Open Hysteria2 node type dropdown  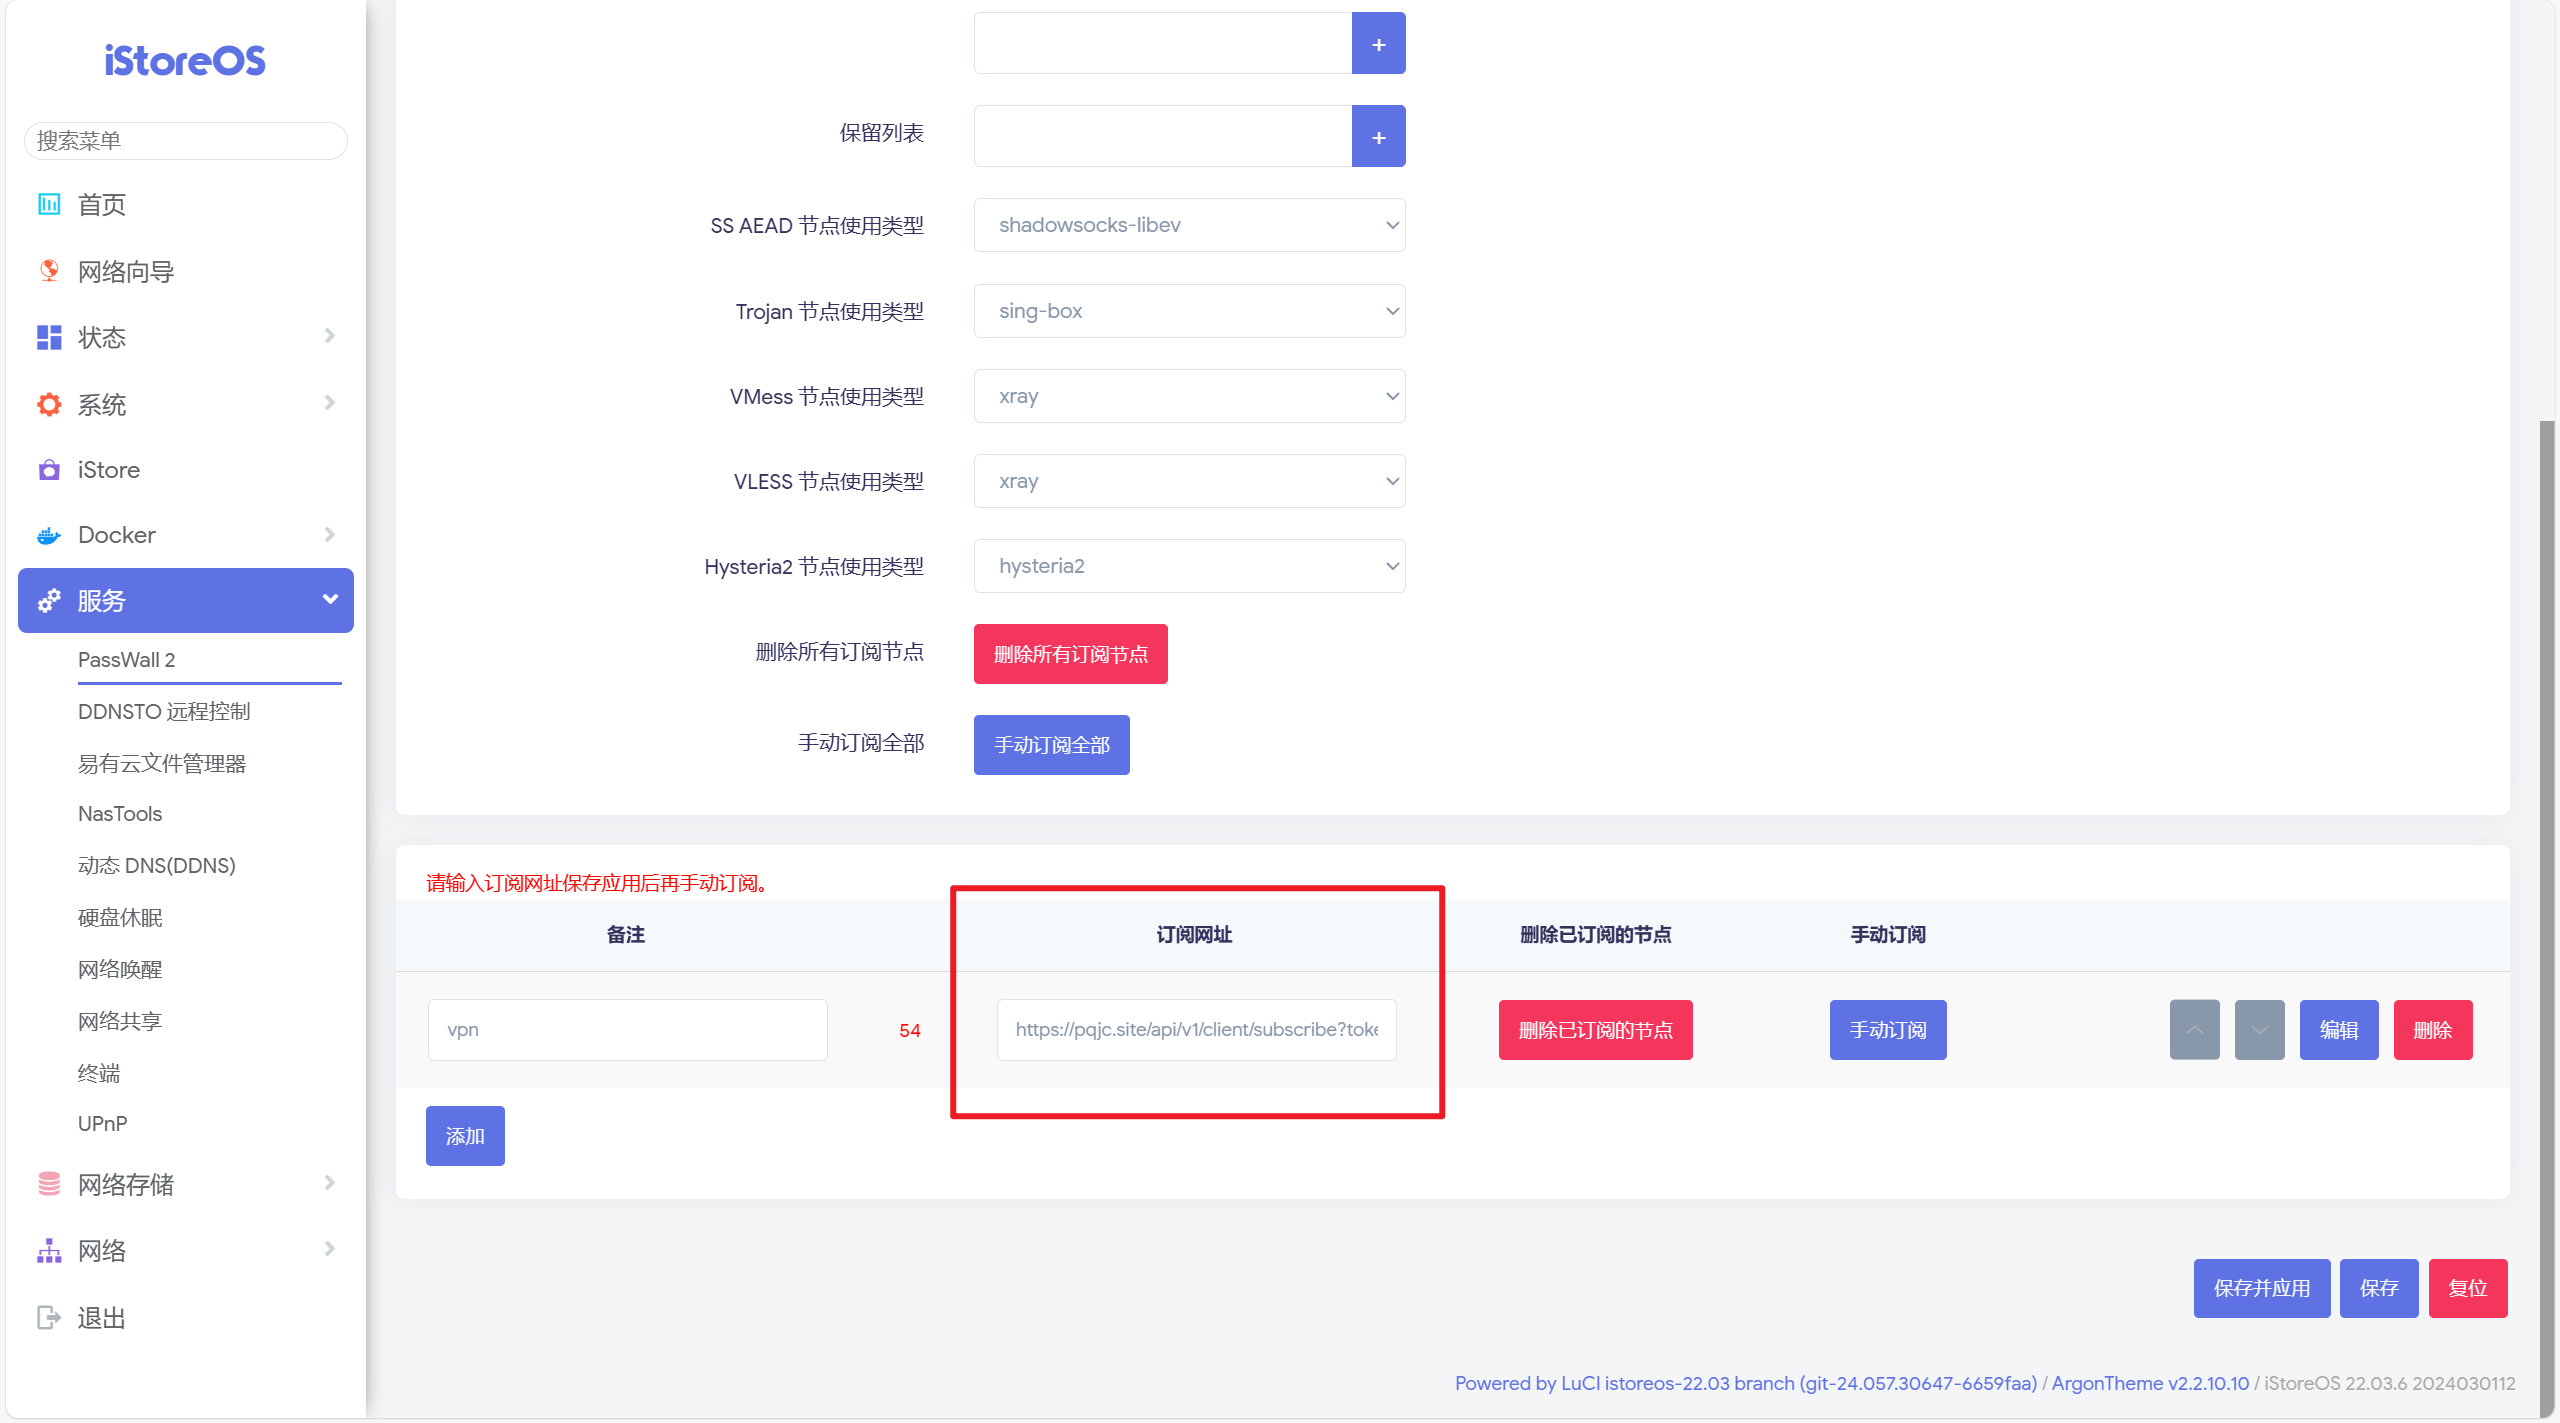point(1189,566)
